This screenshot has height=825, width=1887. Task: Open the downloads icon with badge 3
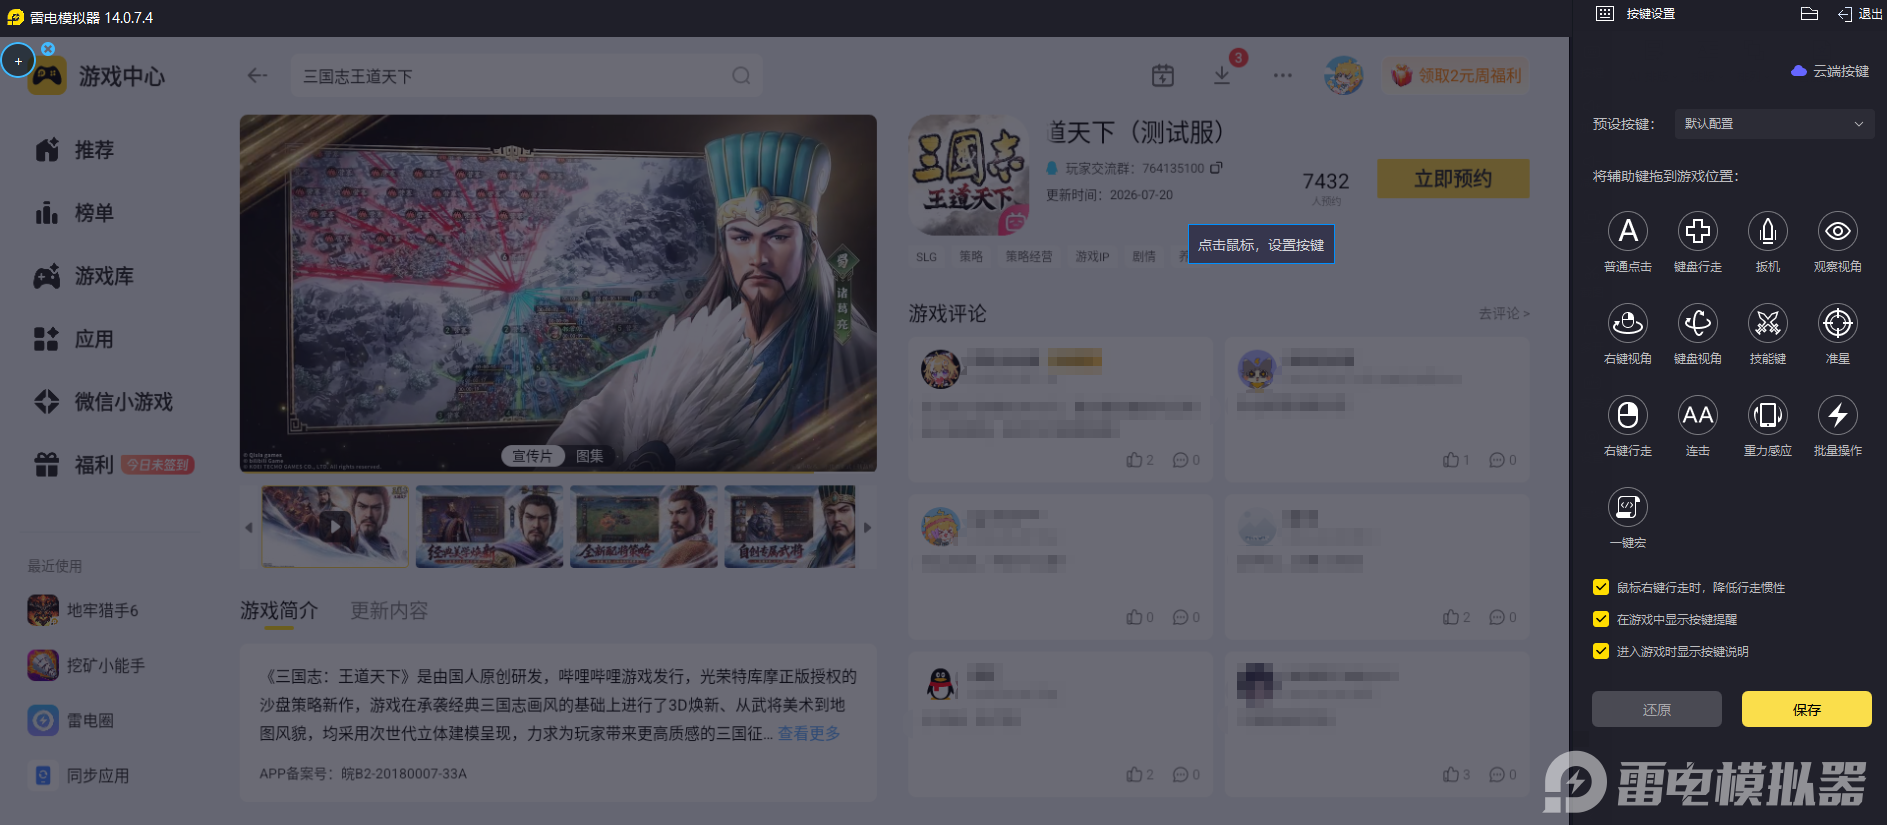pyautogui.click(x=1222, y=75)
